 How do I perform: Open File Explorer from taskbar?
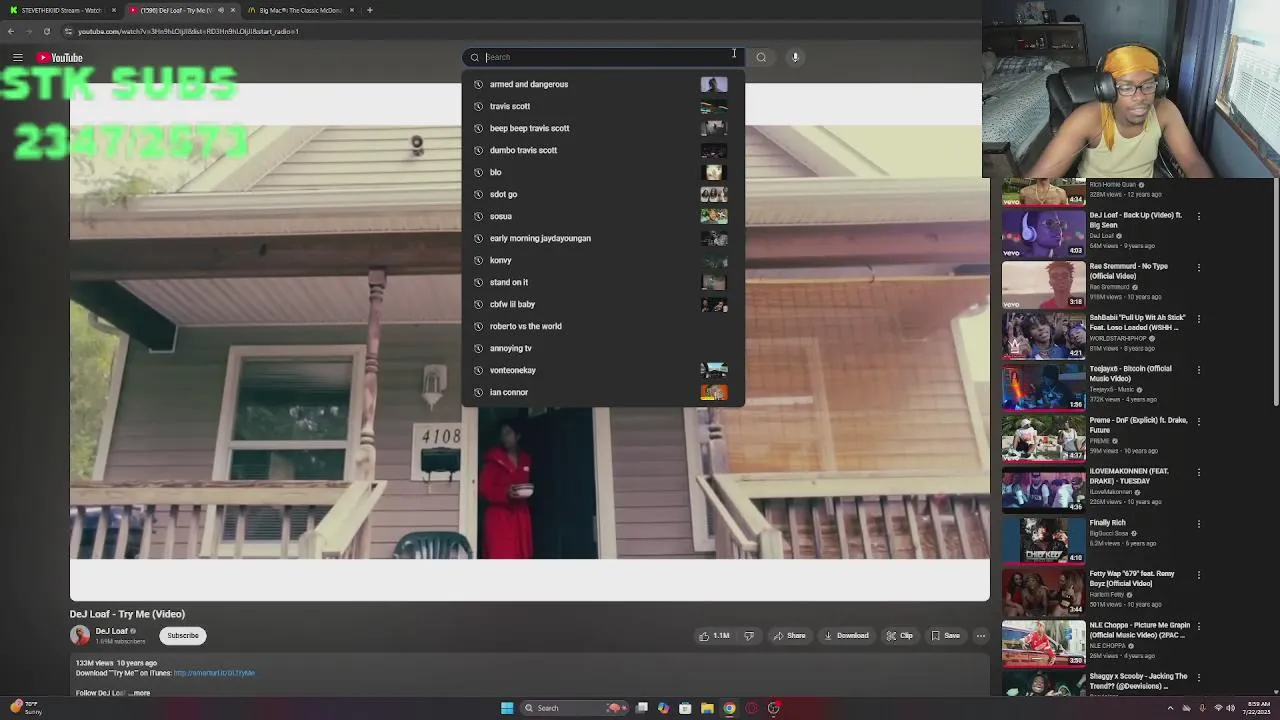[x=707, y=708]
